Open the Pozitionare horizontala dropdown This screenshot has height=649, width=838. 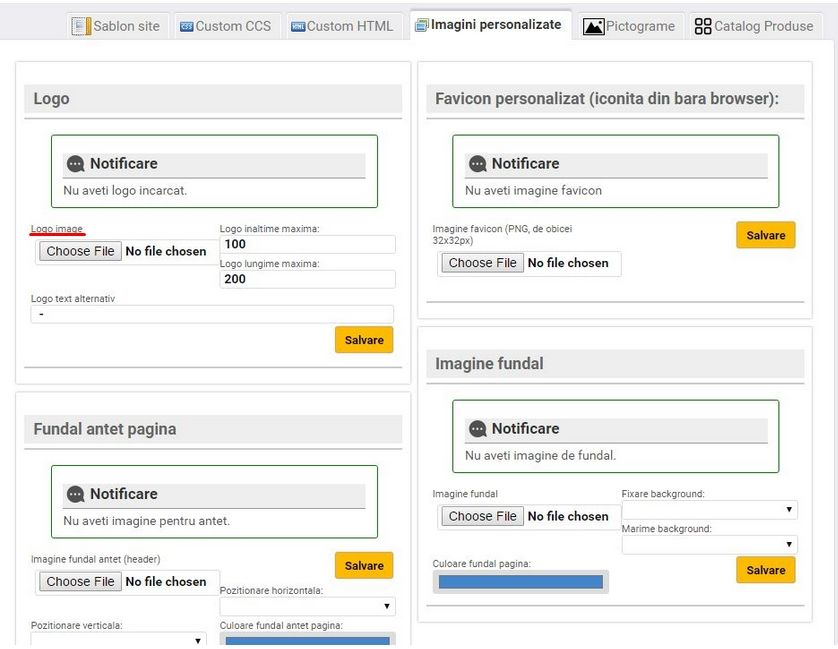pos(307,606)
